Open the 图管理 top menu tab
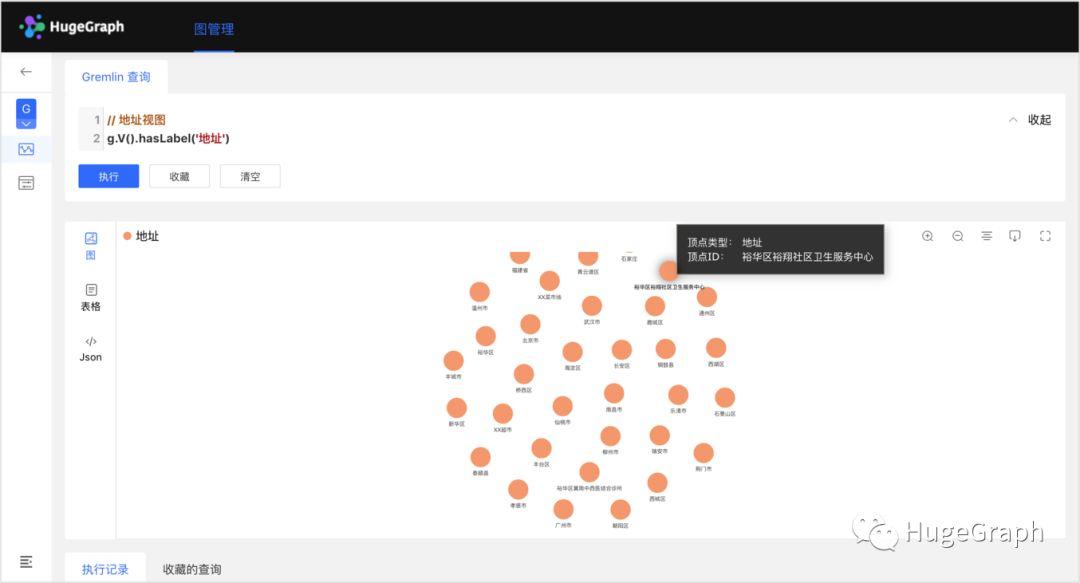Image resolution: width=1080 pixels, height=583 pixels. coord(214,29)
